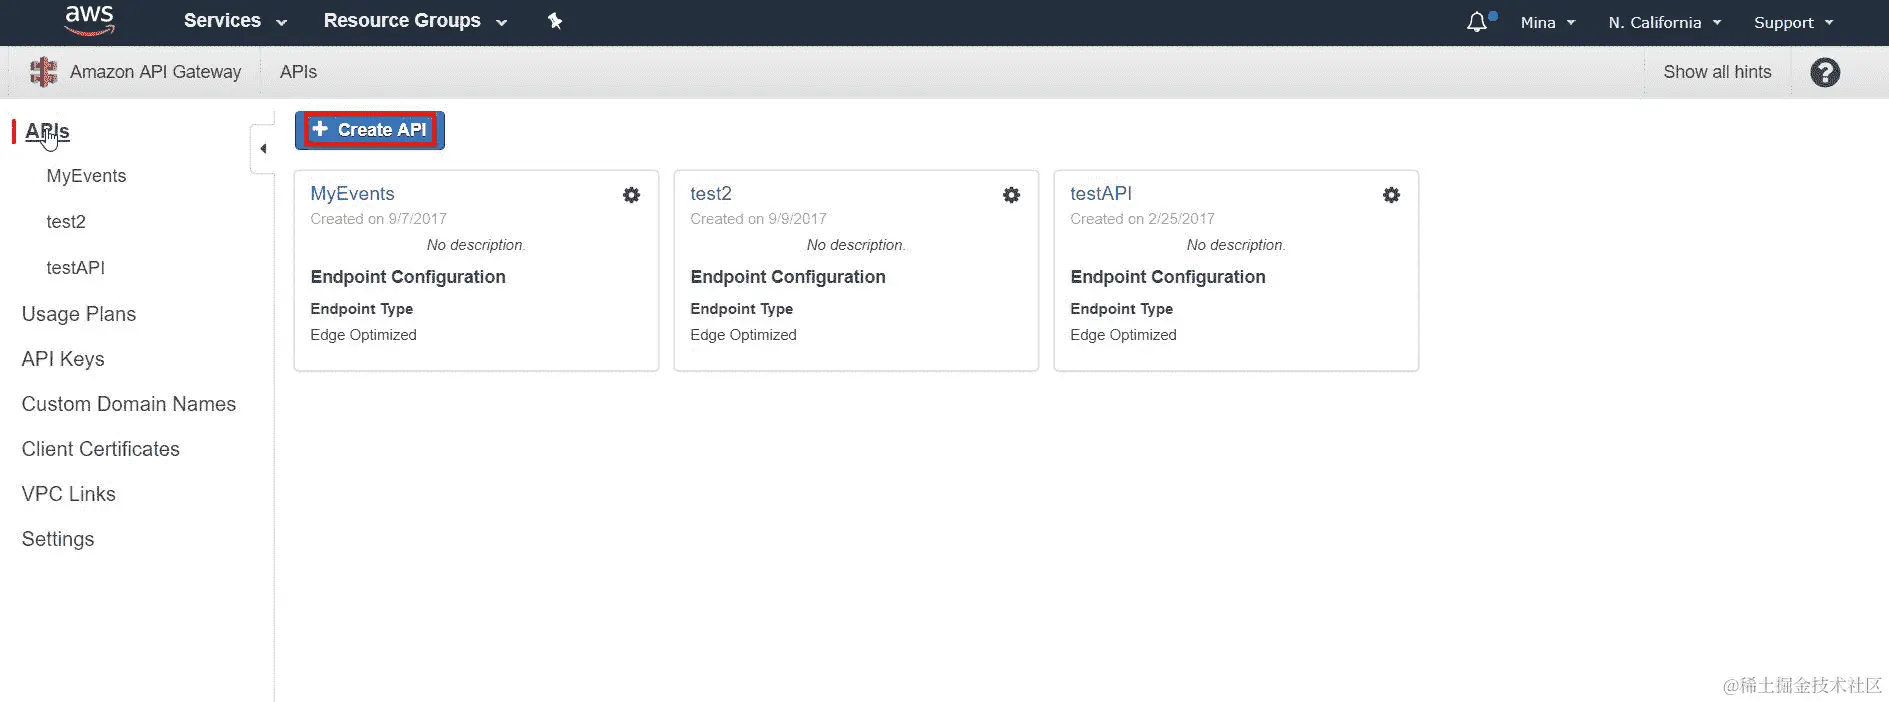The width and height of the screenshot is (1889, 702).
Task: Open the MyEvents API card title
Action: [352, 194]
